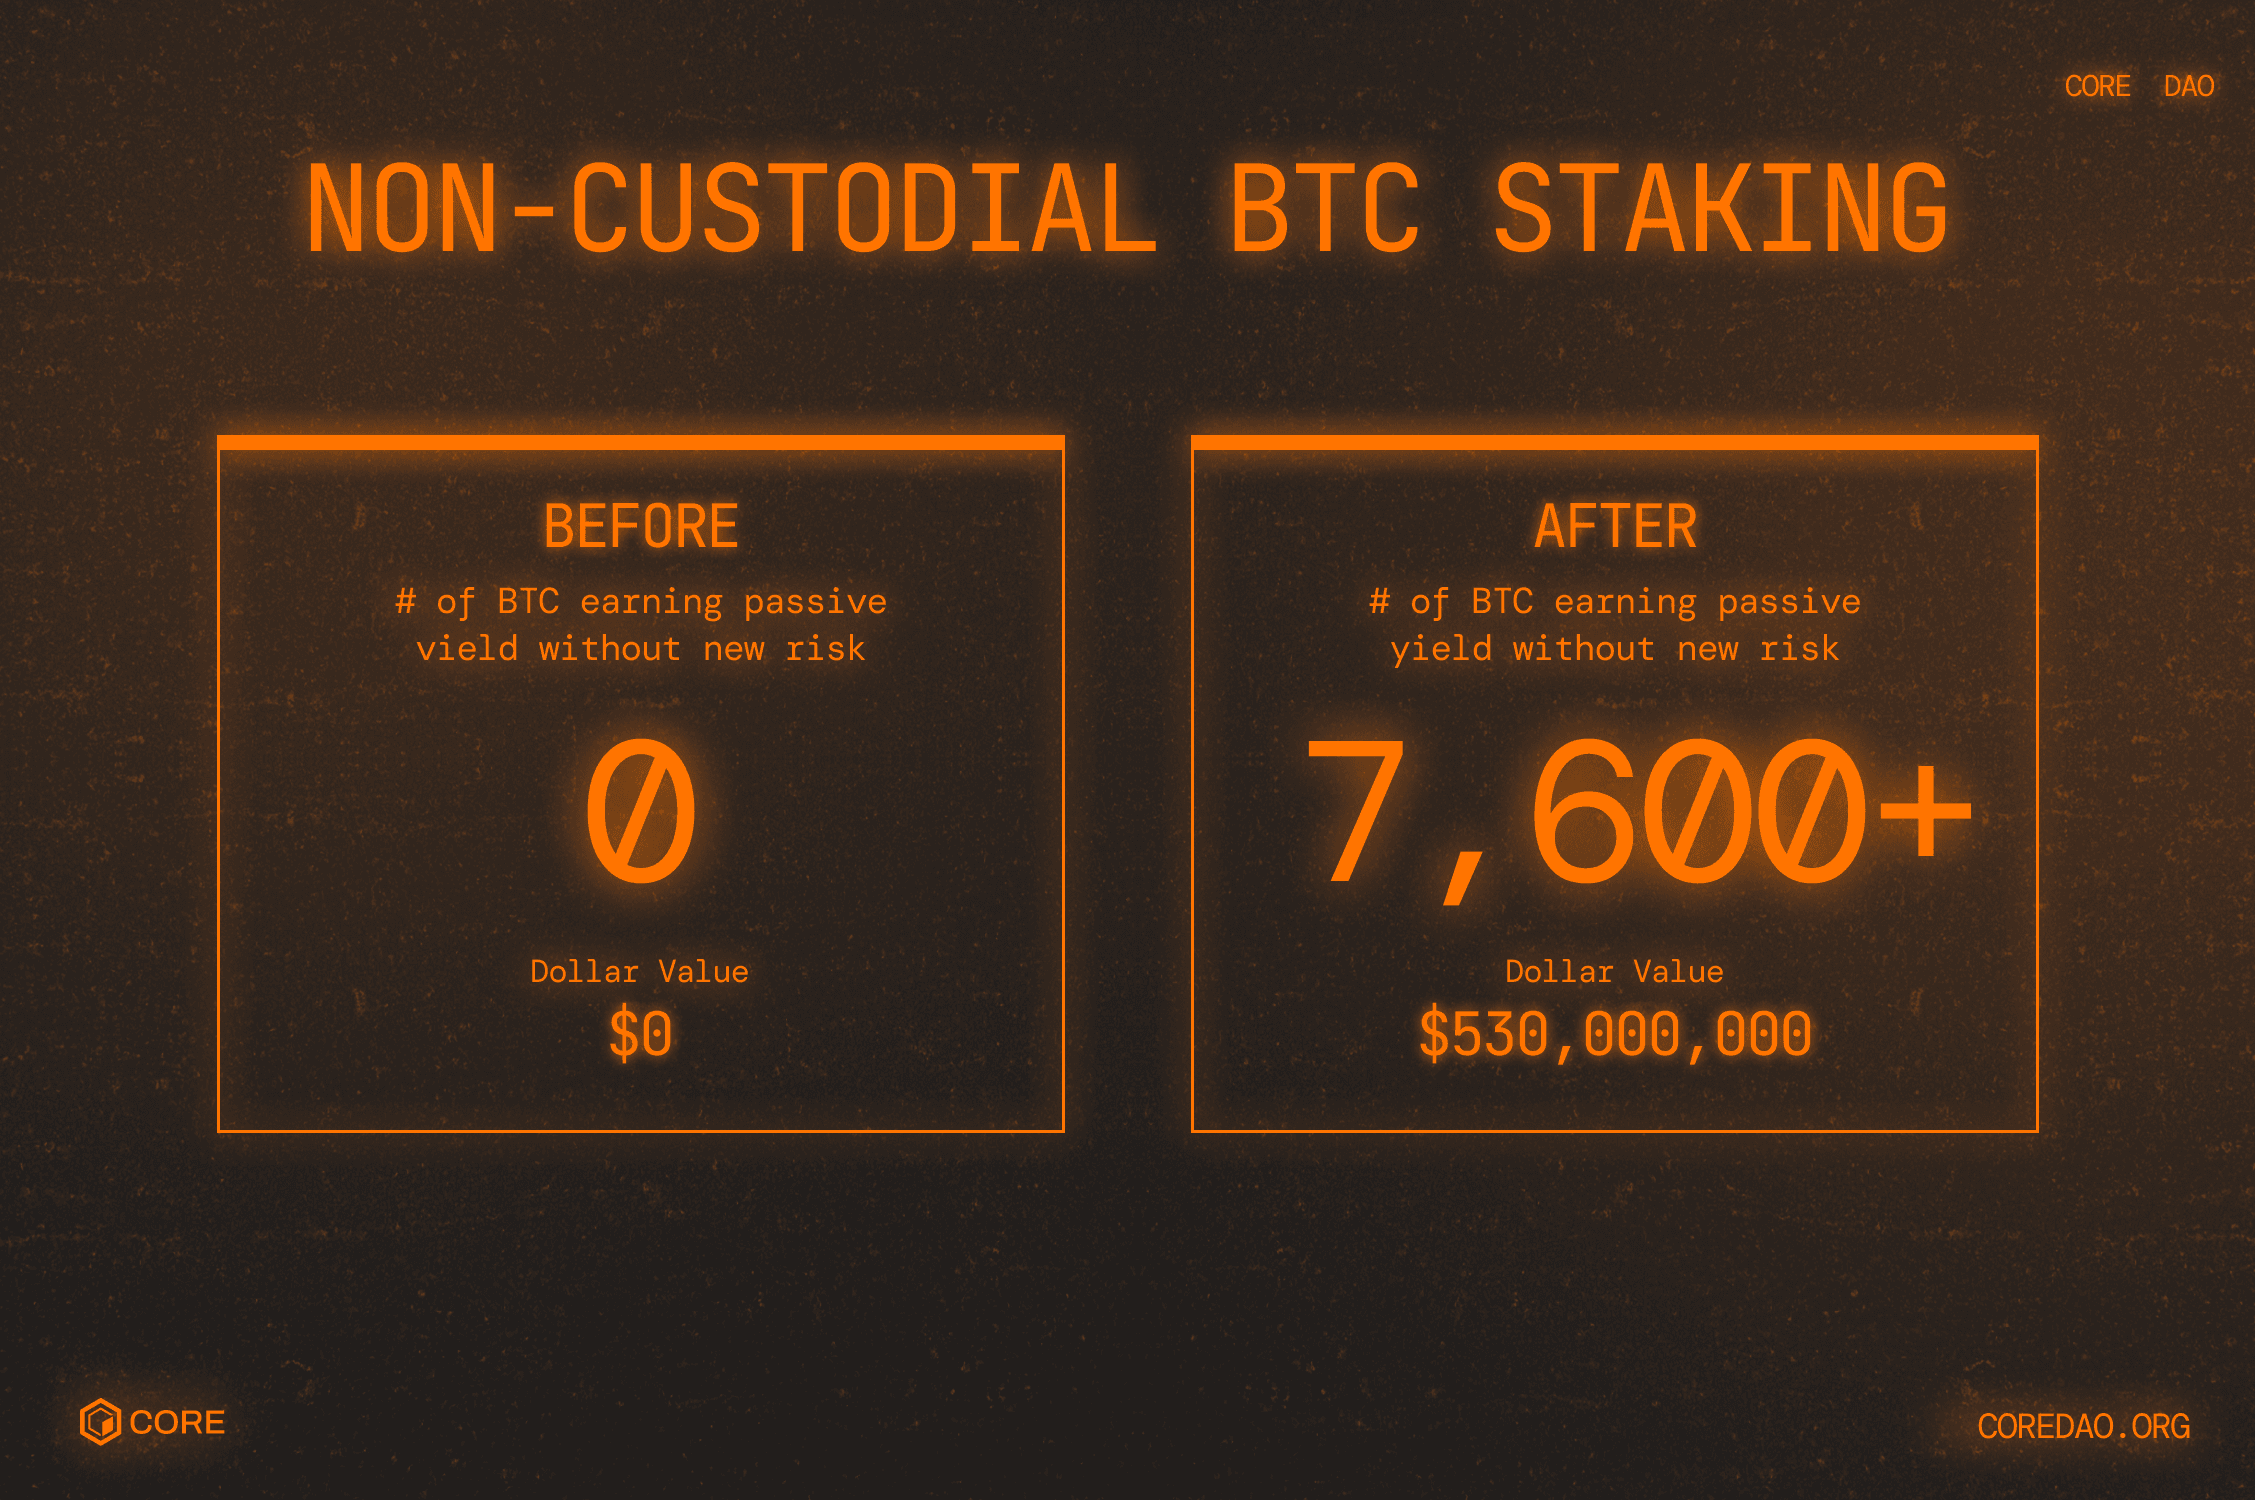
Task: Click the word BTC in the main title
Action: pyautogui.click(x=1324, y=210)
